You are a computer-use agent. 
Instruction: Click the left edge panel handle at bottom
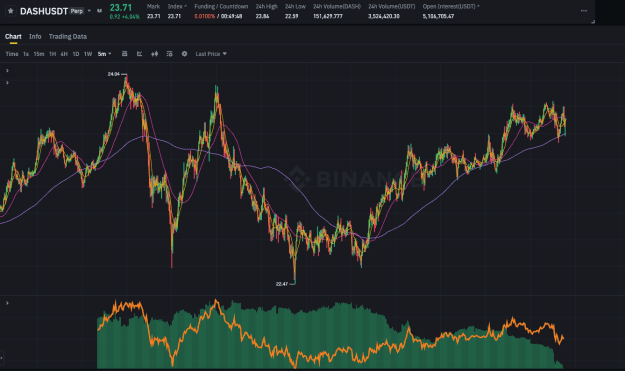[x=2, y=357]
